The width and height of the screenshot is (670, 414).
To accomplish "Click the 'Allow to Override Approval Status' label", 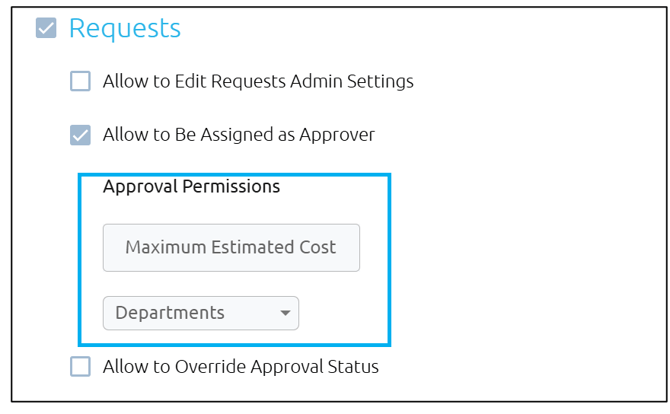I will 241,366.
